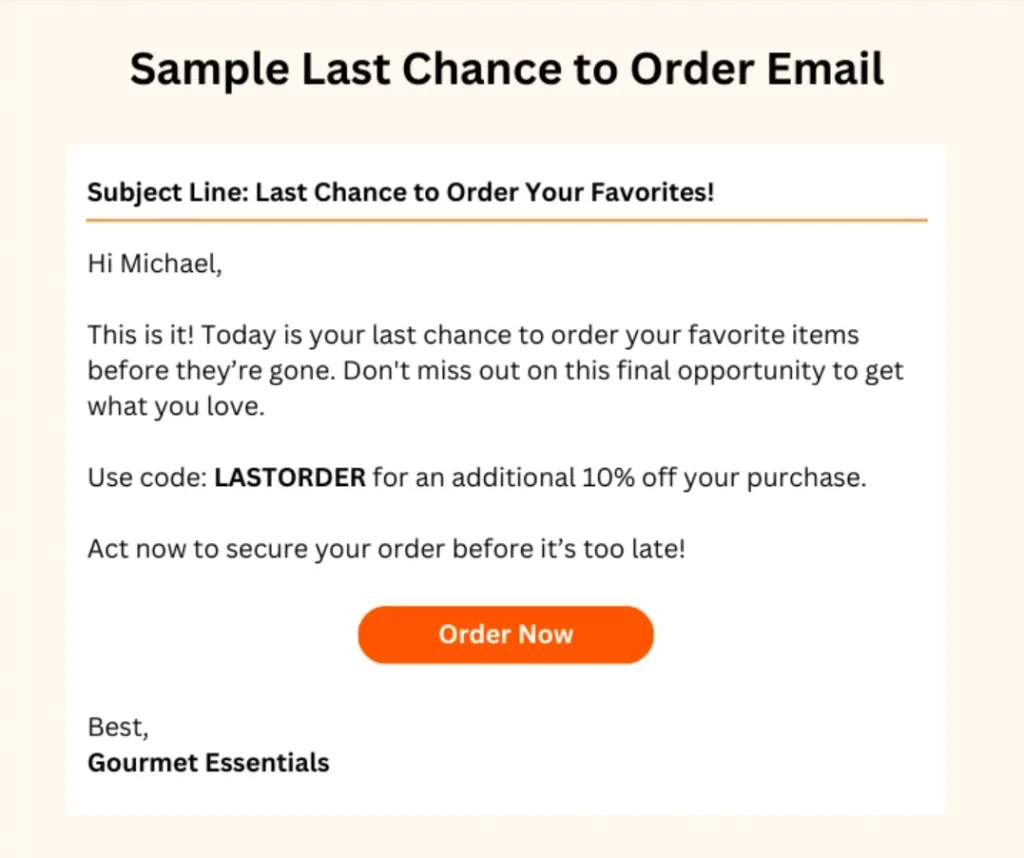Click the bold LASTORDER promo code
The width and height of the screenshot is (1024, 858).
point(290,477)
